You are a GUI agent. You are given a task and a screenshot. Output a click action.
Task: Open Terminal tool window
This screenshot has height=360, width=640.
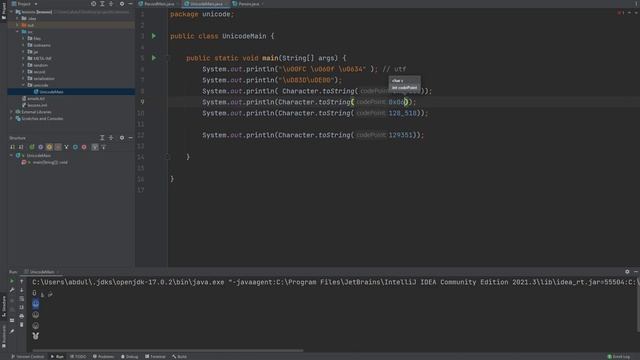point(155,357)
